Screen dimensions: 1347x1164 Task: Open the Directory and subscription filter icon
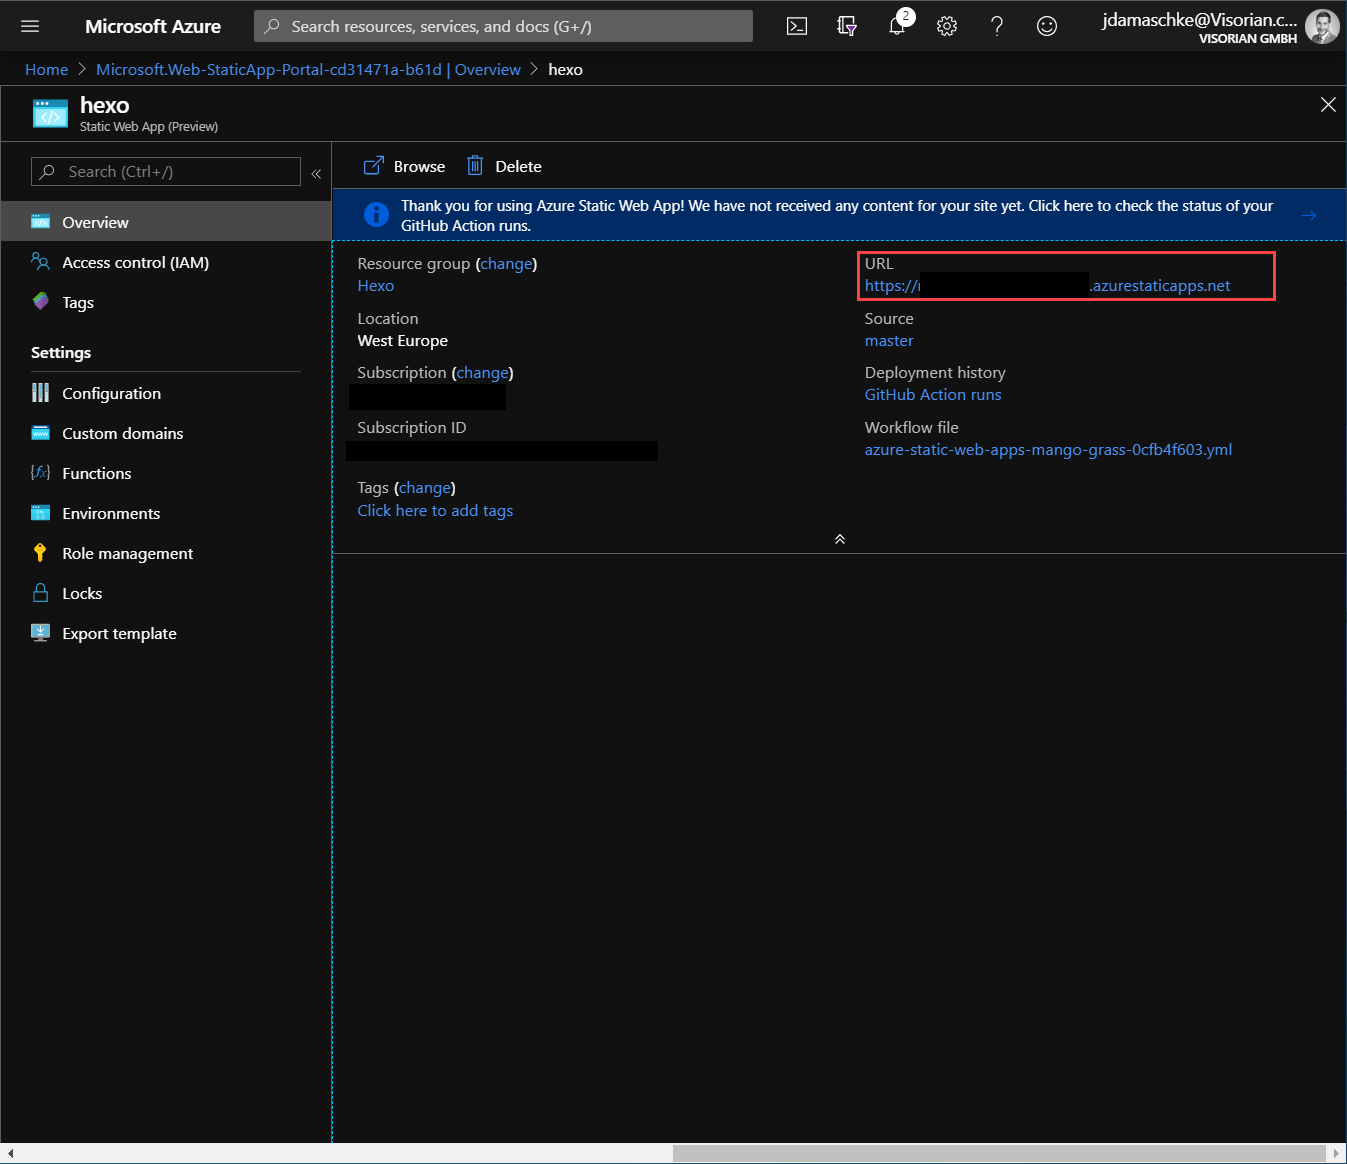pyautogui.click(x=847, y=26)
